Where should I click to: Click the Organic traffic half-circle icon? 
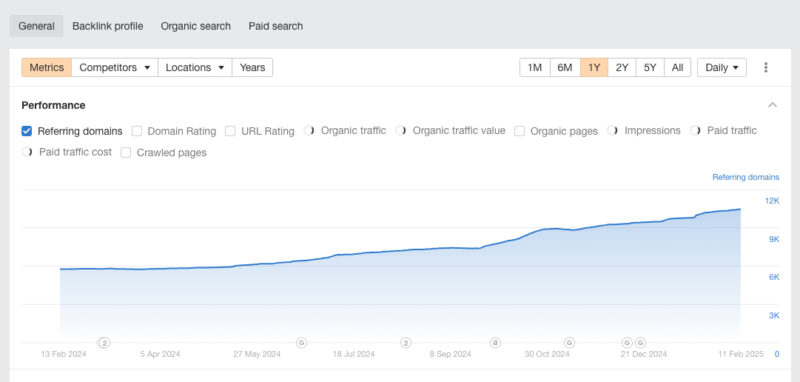(309, 131)
